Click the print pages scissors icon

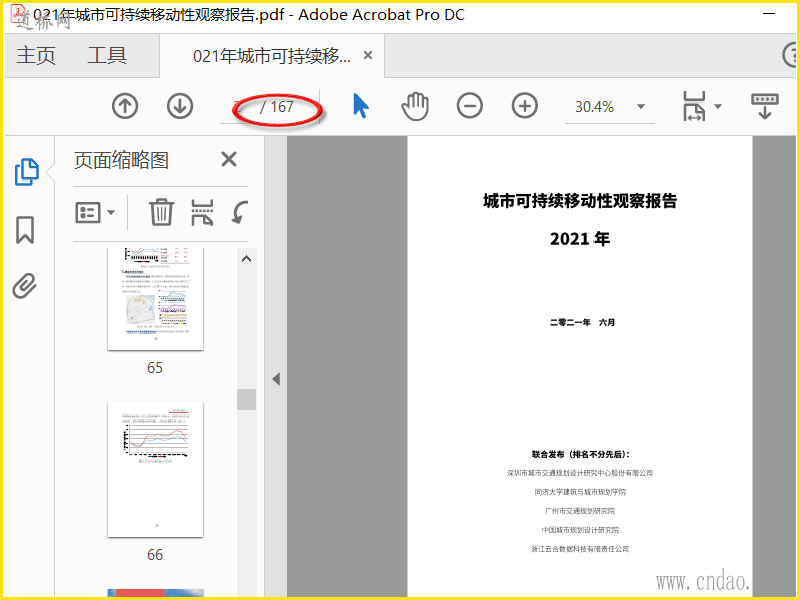pos(202,212)
